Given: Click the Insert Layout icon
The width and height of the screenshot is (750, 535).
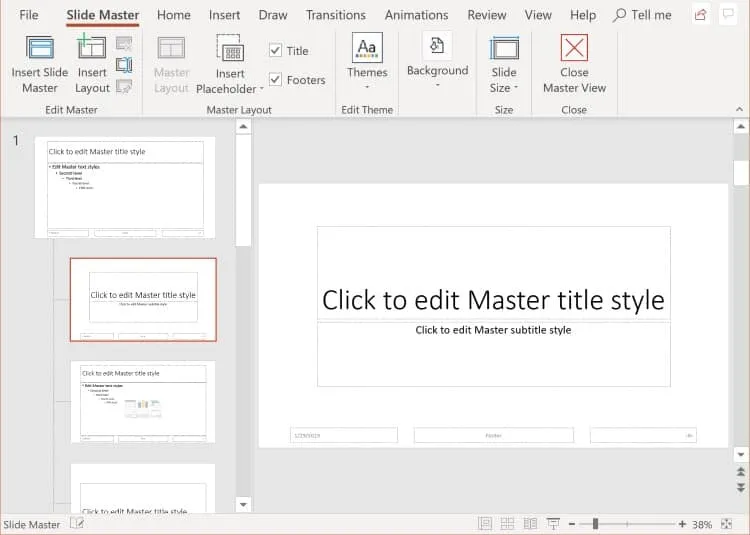Looking at the screenshot, I should coord(91,47).
